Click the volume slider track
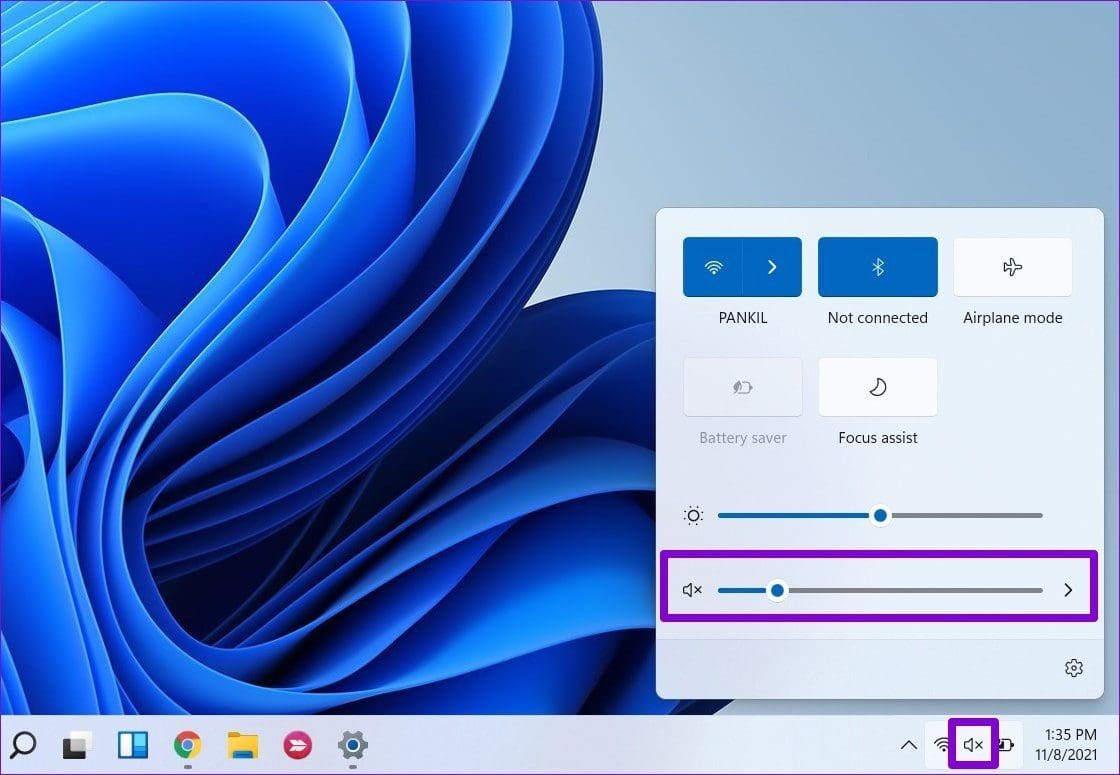 [x=880, y=590]
